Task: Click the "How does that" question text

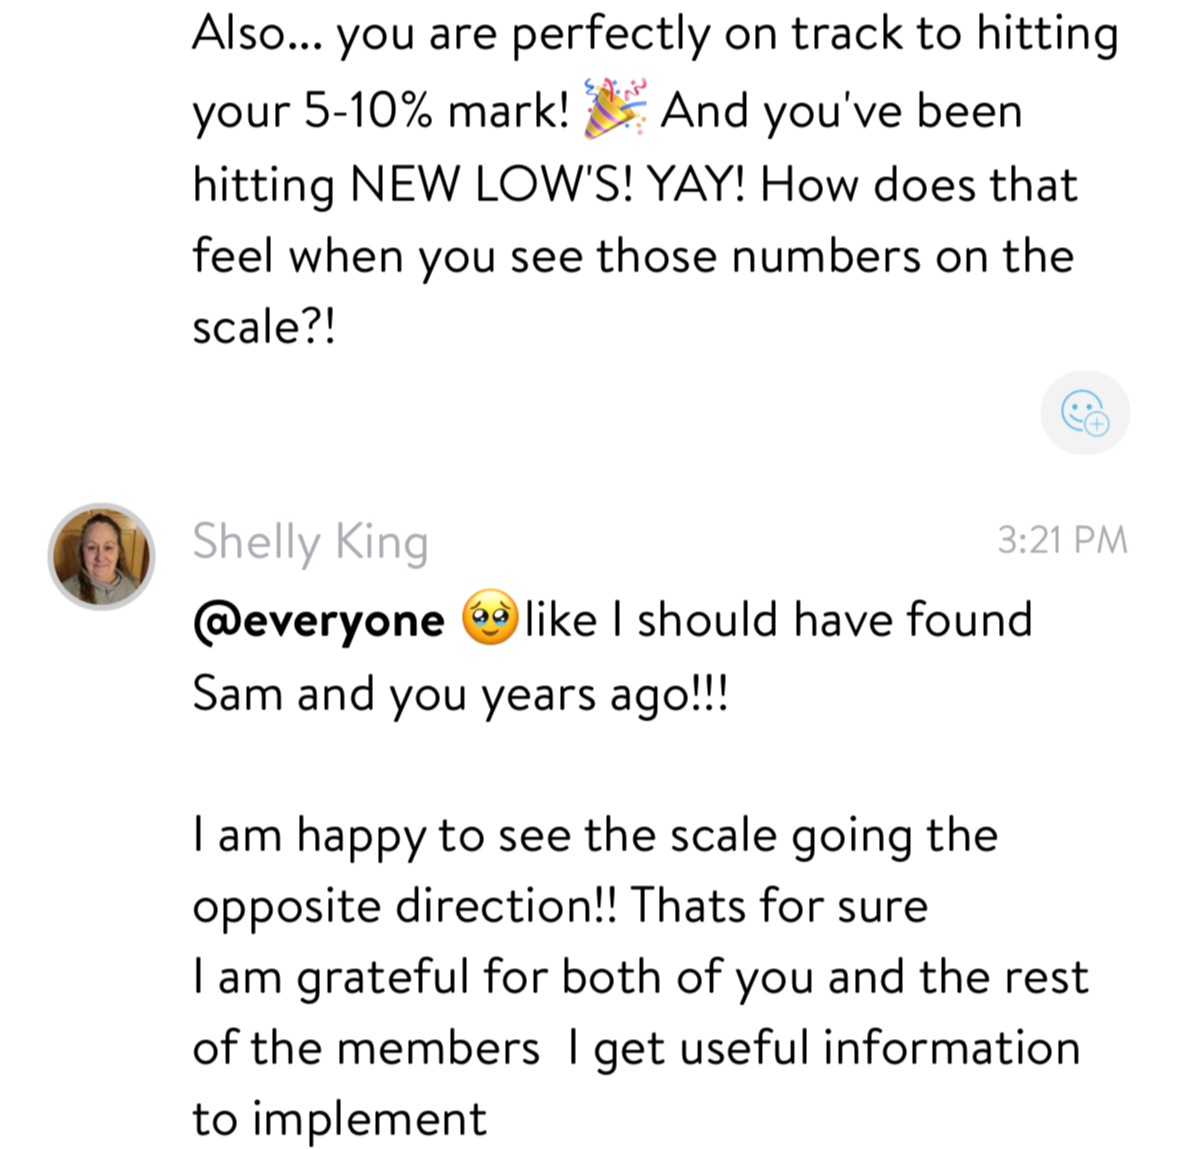Action: pyautogui.click(x=918, y=185)
